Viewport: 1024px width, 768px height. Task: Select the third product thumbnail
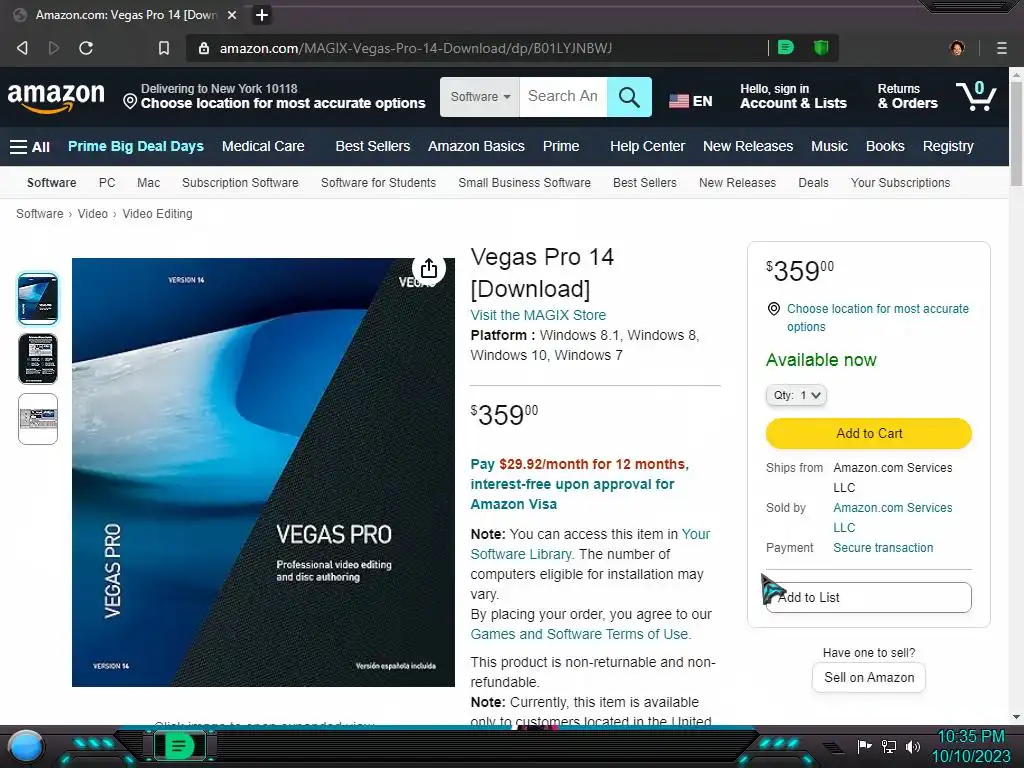point(38,419)
